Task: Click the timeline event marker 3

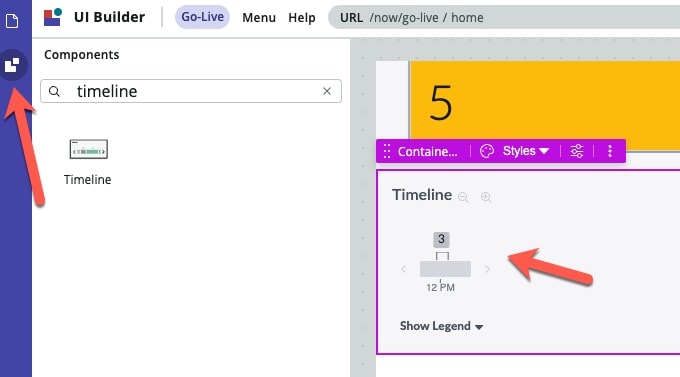Action: [x=441, y=239]
